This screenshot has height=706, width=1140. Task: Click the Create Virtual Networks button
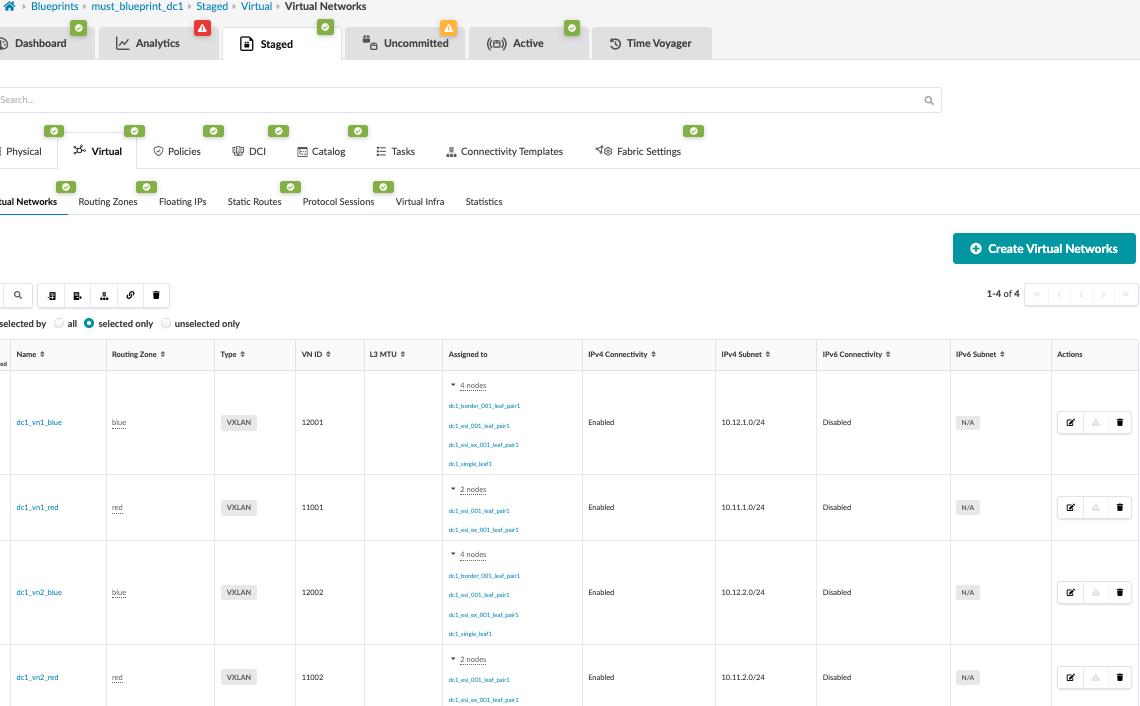coord(1044,249)
